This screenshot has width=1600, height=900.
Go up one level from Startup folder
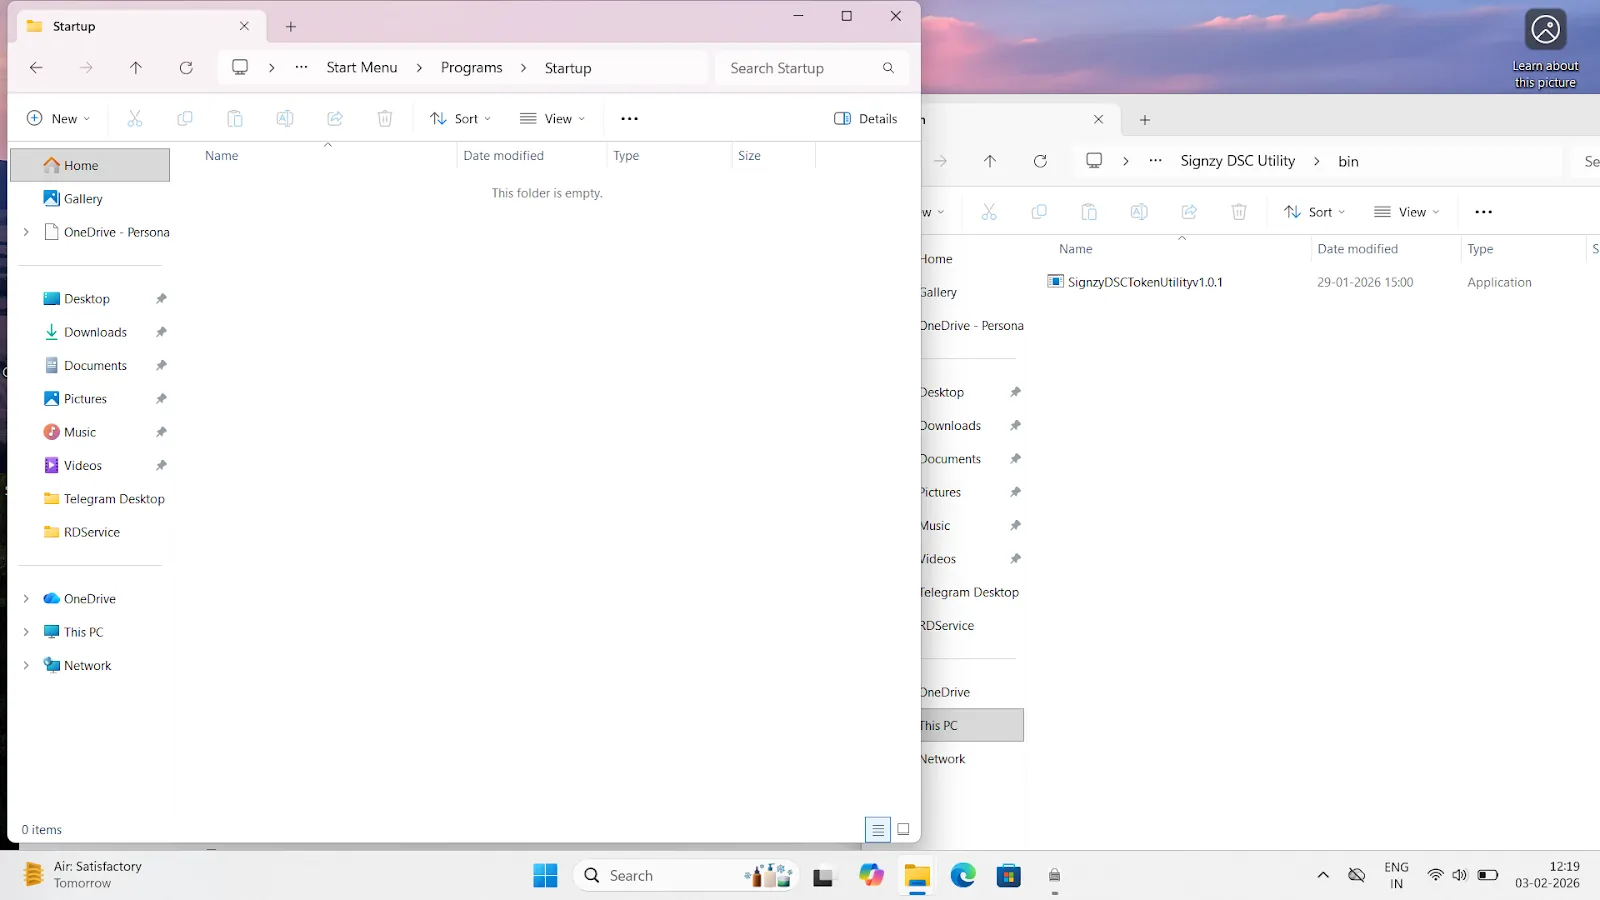136,68
